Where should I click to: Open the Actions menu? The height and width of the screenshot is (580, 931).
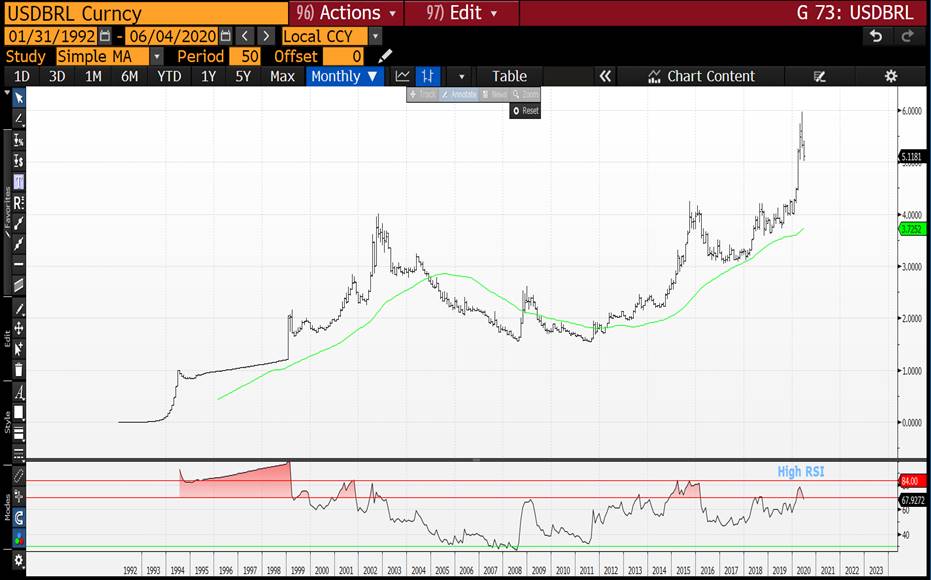click(346, 13)
